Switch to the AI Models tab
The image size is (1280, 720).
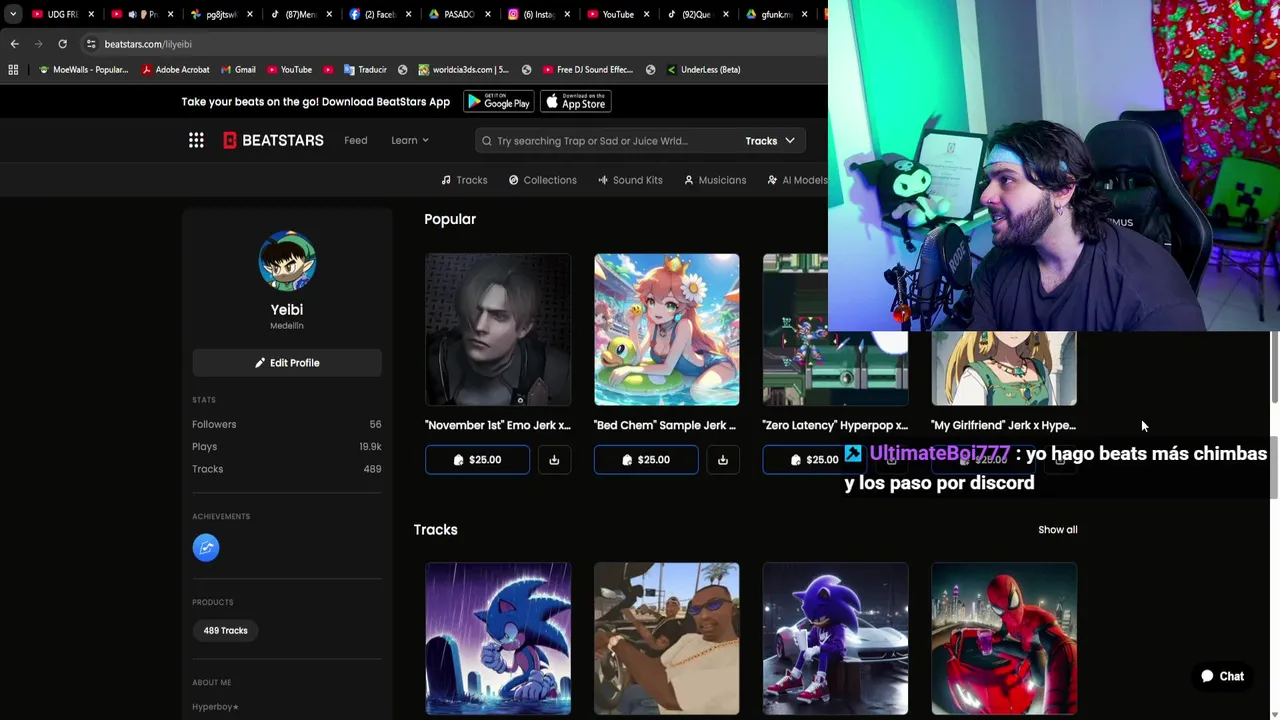(x=797, y=180)
